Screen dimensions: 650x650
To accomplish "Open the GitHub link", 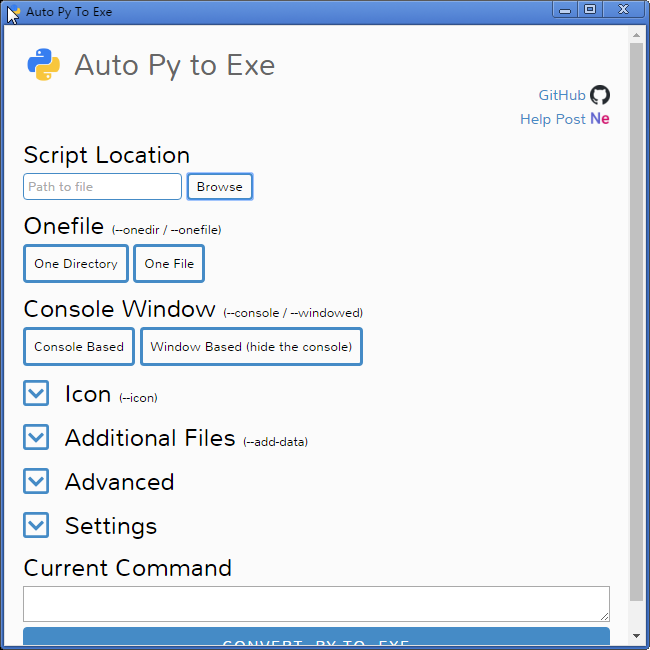I will click(562, 95).
